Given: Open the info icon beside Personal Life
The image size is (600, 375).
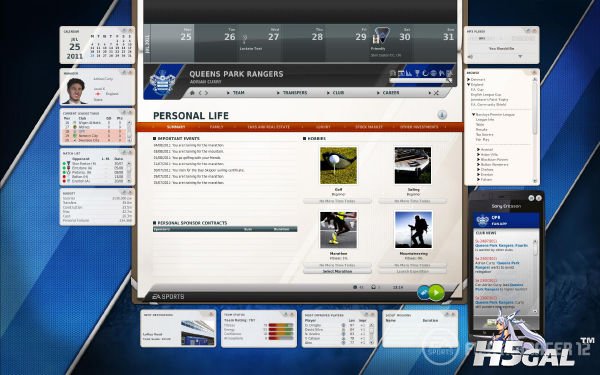Looking at the screenshot, I should click(x=442, y=115).
